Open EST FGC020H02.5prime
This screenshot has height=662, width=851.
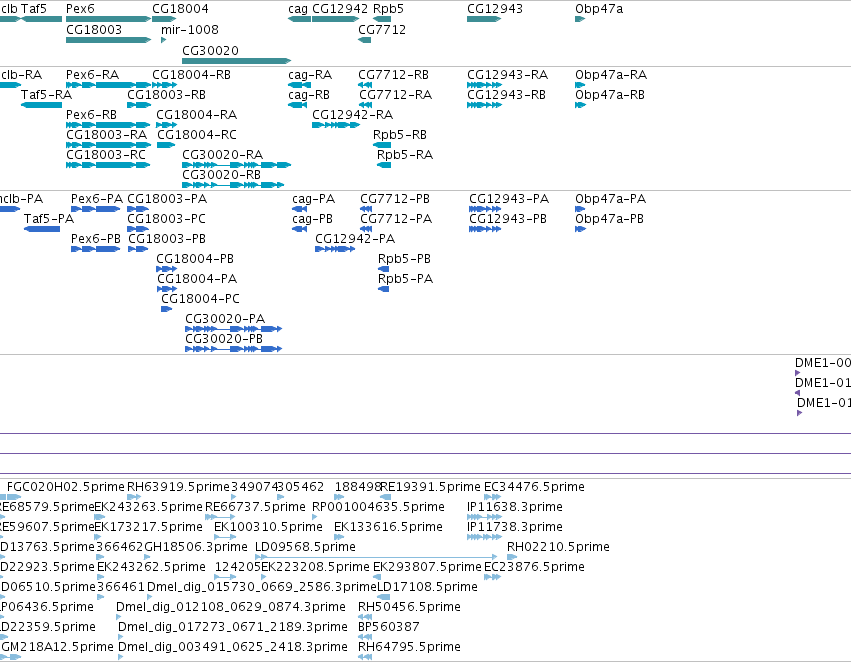[x=66, y=487]
